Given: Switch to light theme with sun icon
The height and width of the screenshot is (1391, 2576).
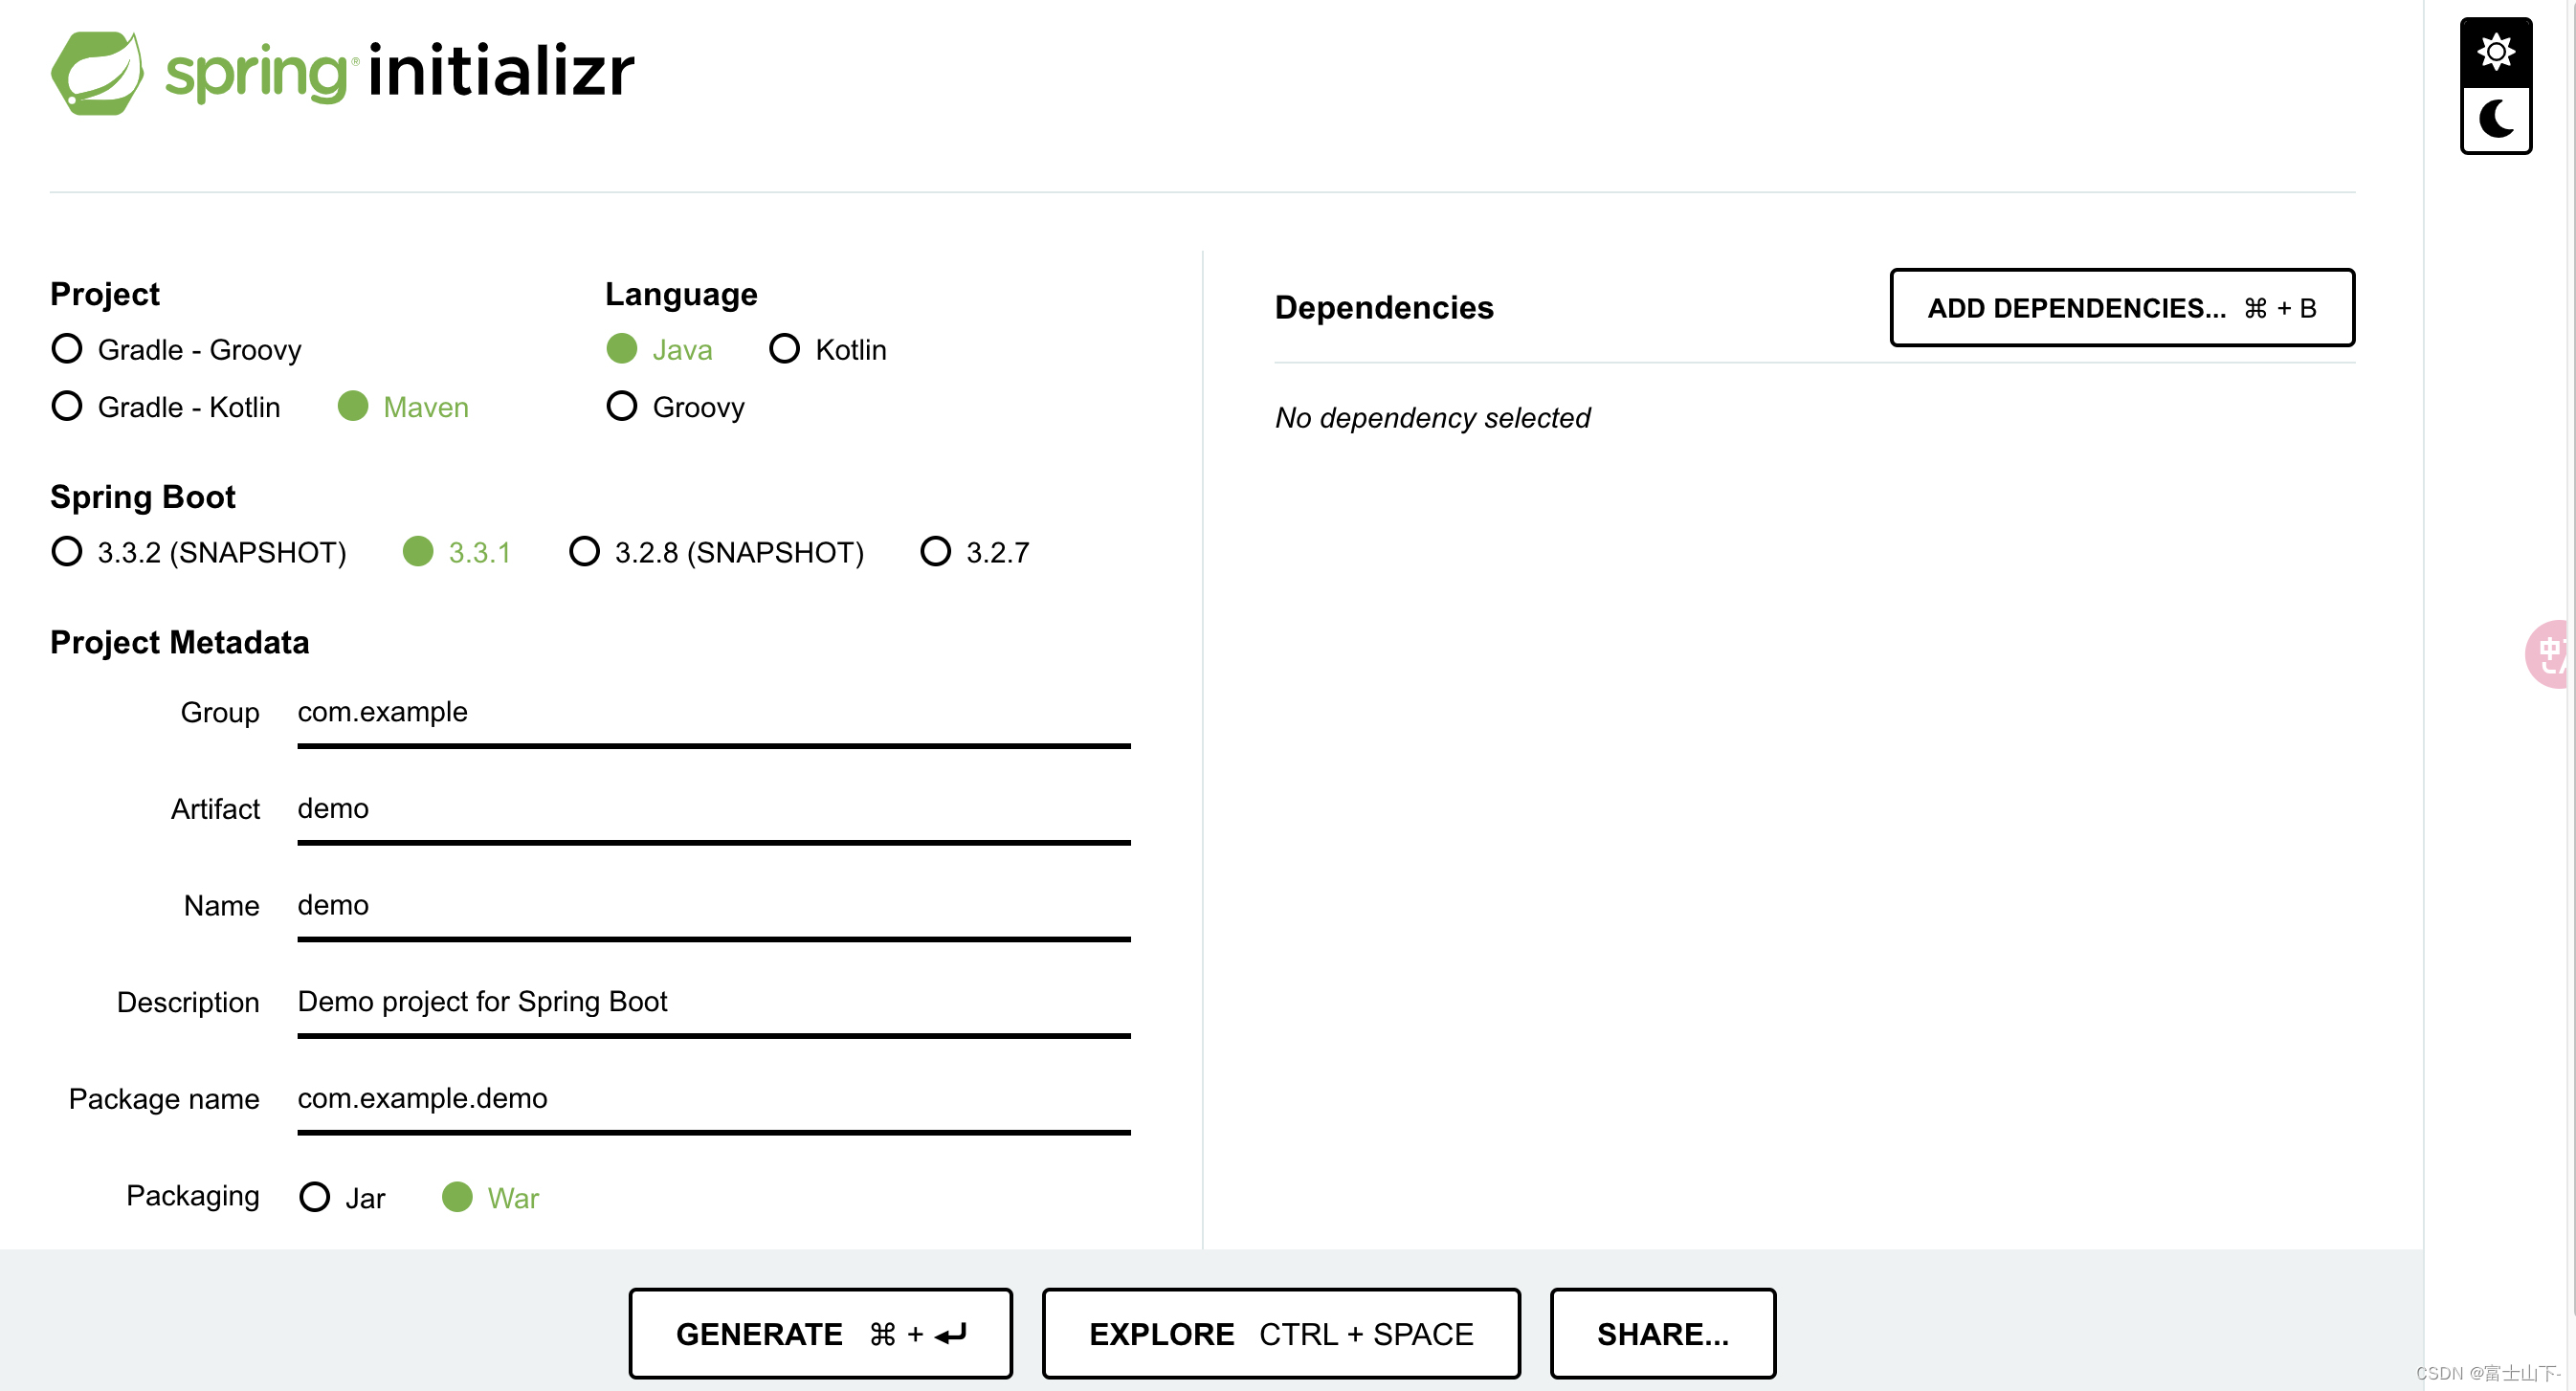Looking at the screenshot, I should click(2496, 50).
